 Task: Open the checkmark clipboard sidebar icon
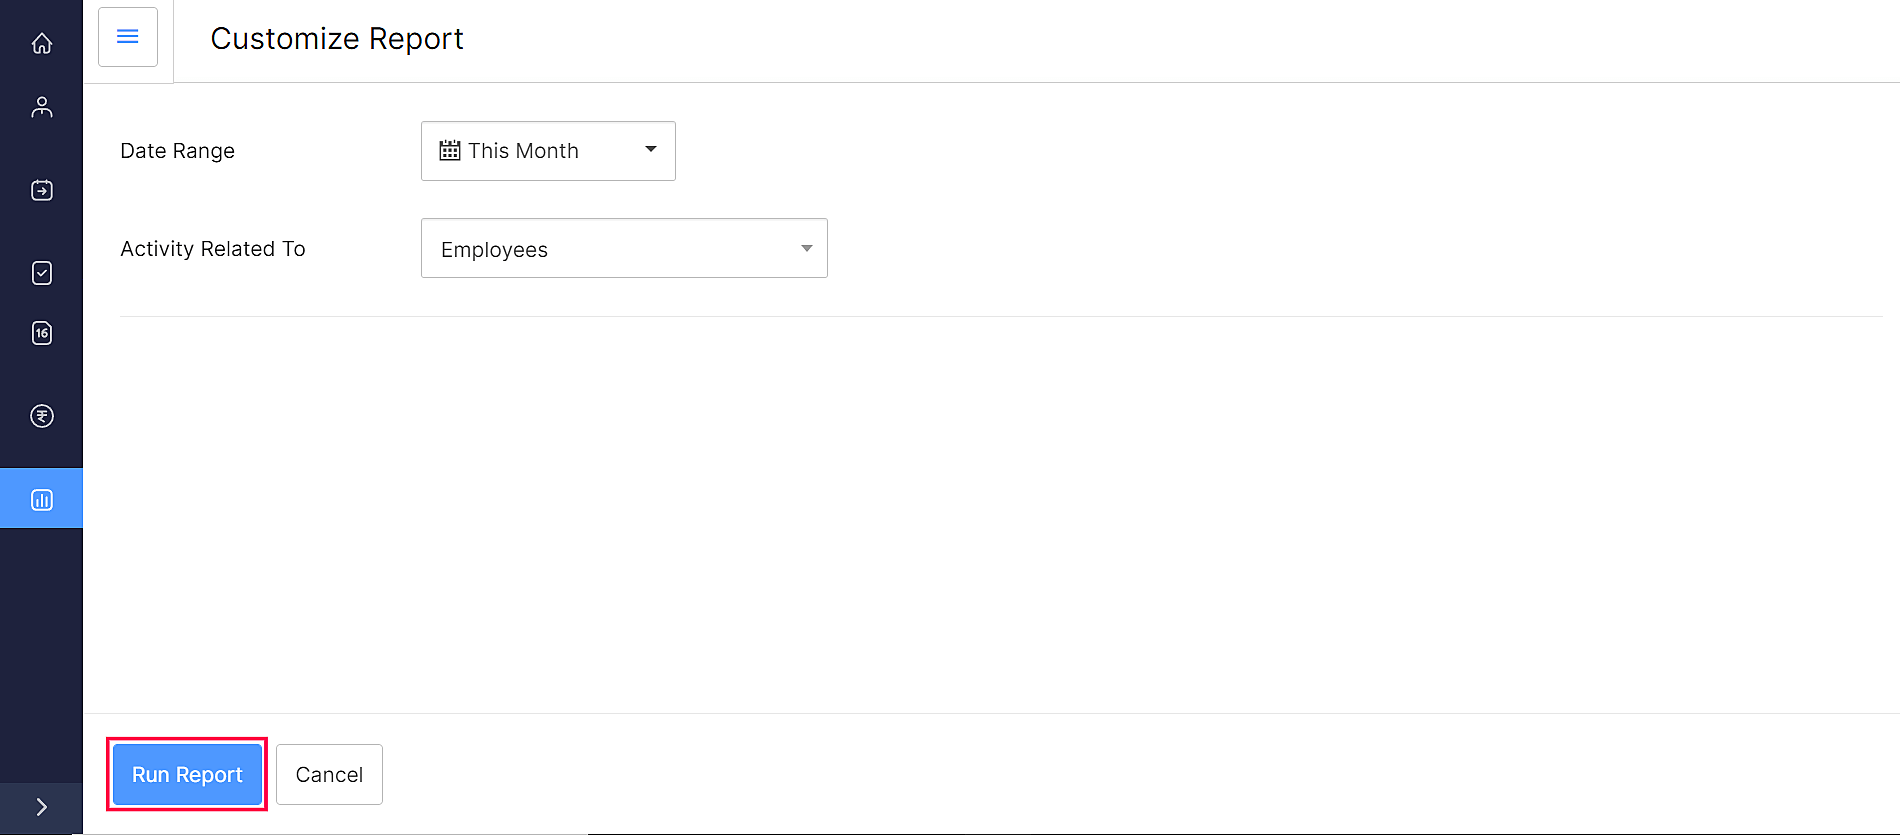pyautogui.click(x=42, y=273)
